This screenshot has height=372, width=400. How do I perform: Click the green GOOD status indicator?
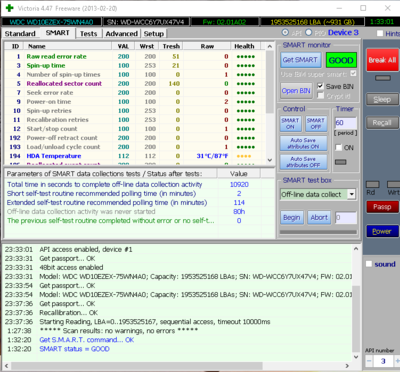tap(341, 60)
